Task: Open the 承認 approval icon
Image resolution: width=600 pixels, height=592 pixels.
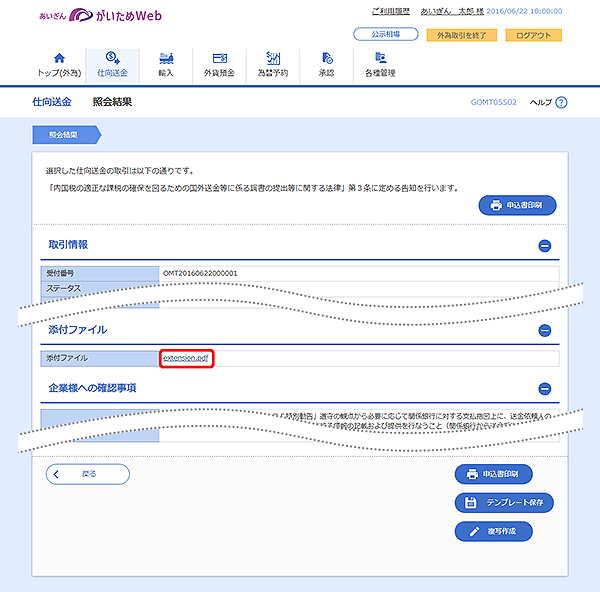Action: pyautogui.click(x=327, y=58)
